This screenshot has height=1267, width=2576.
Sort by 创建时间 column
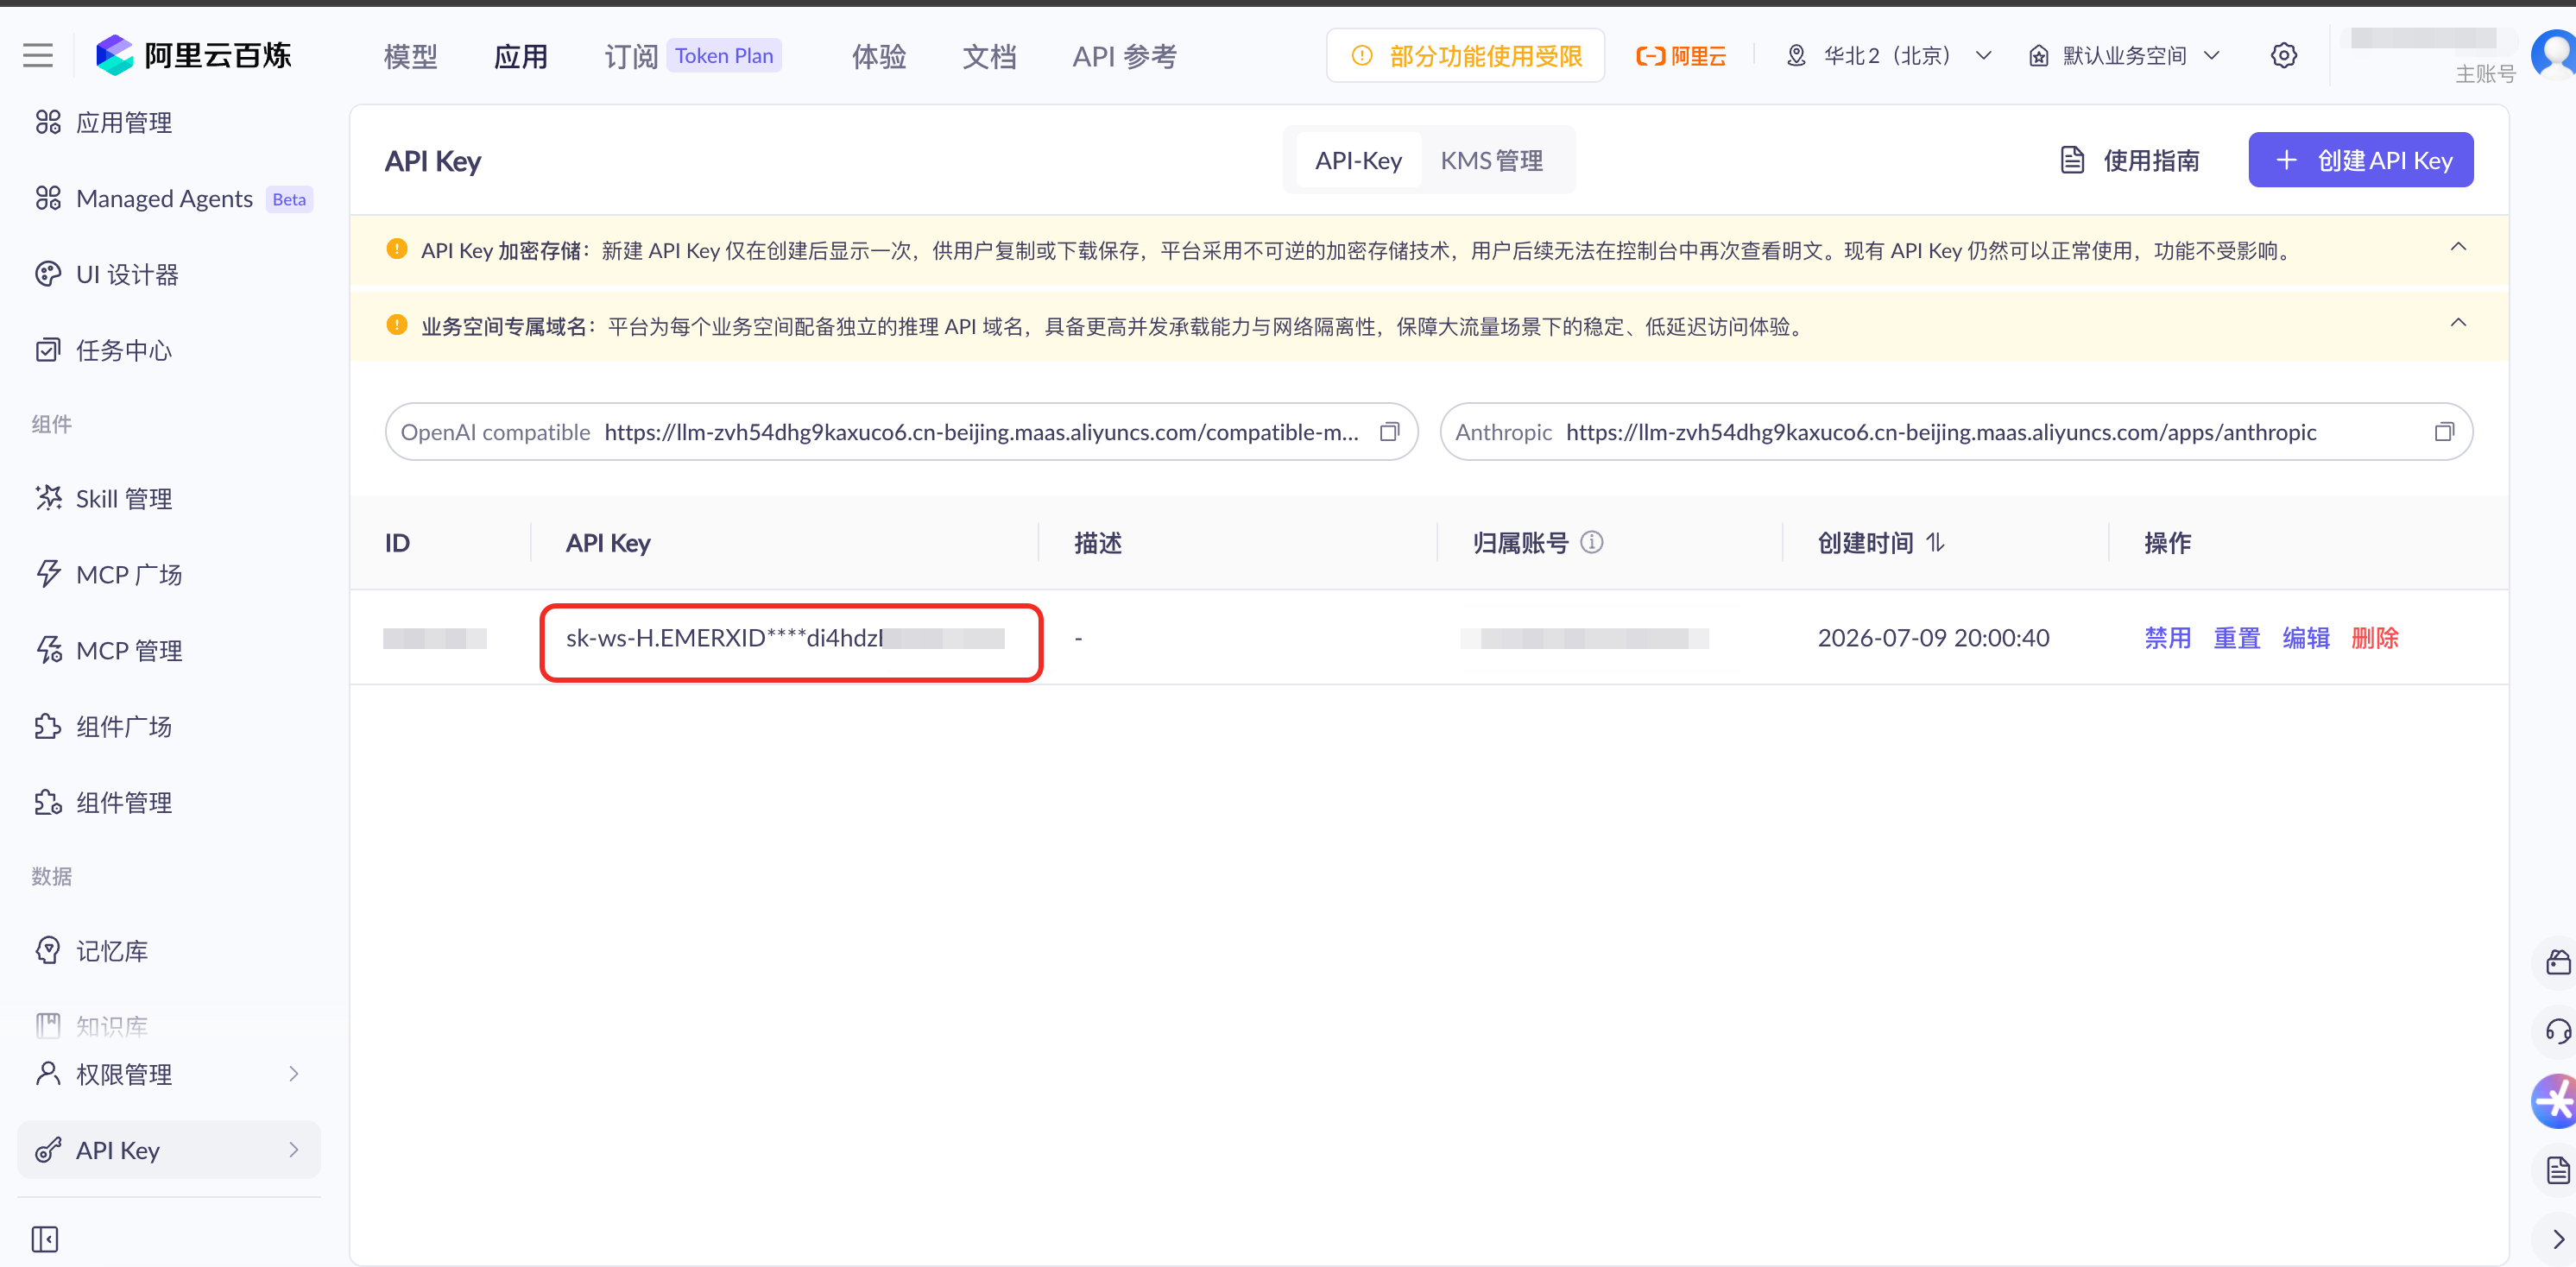[x=1935, y=542]
